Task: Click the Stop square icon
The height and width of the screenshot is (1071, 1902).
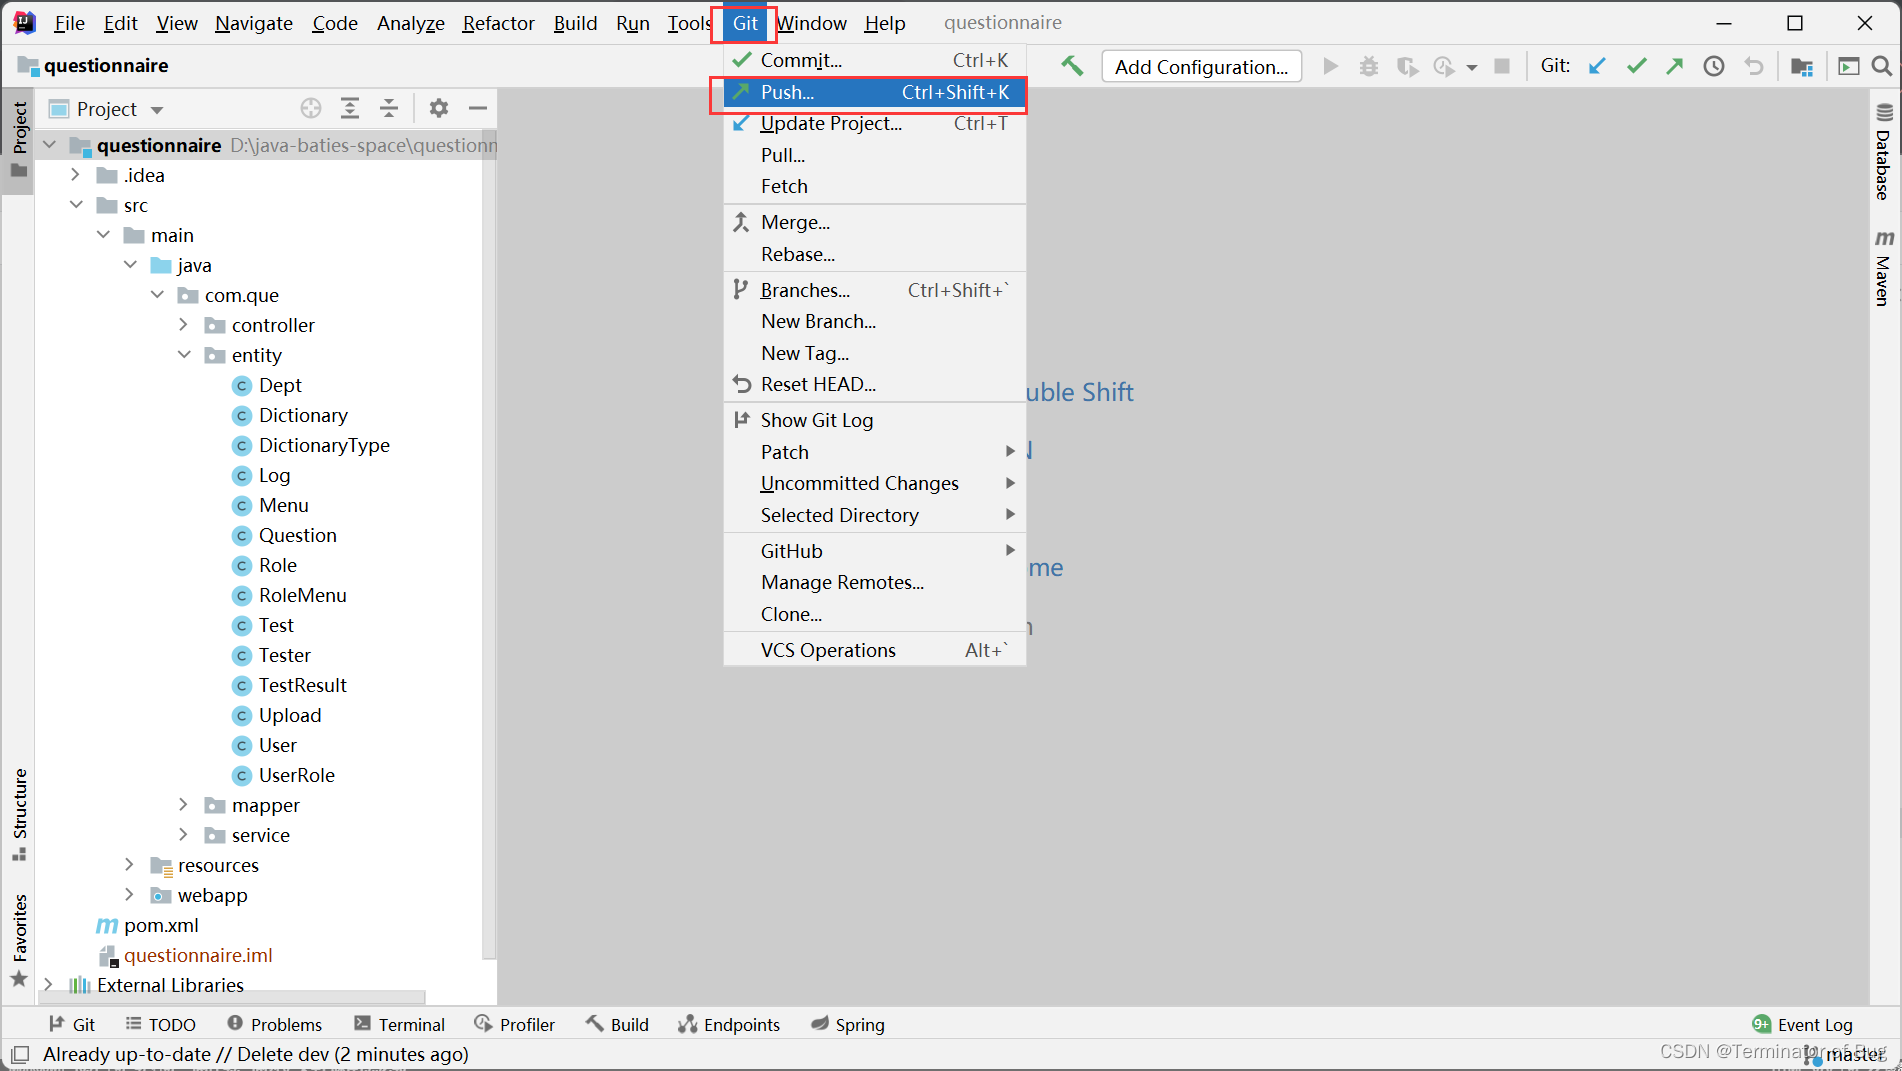Action: click(x=1502, y=66)
